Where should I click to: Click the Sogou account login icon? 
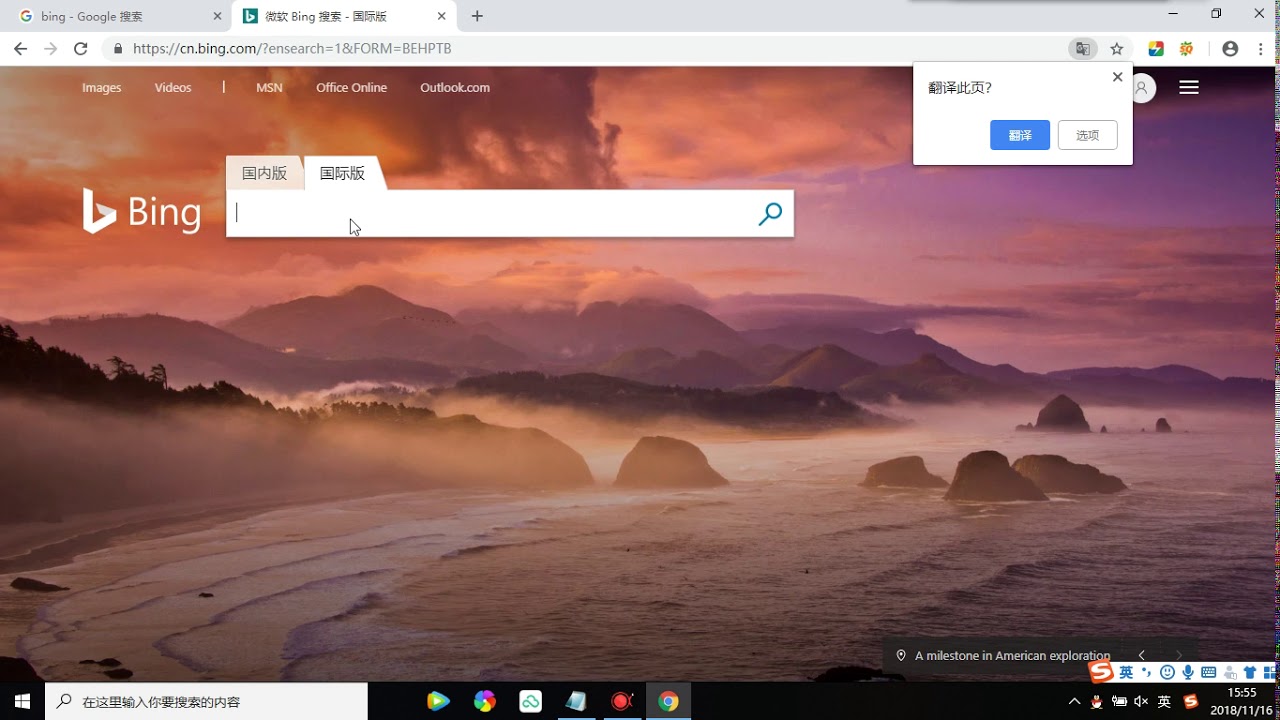[x=1230, y=672]
